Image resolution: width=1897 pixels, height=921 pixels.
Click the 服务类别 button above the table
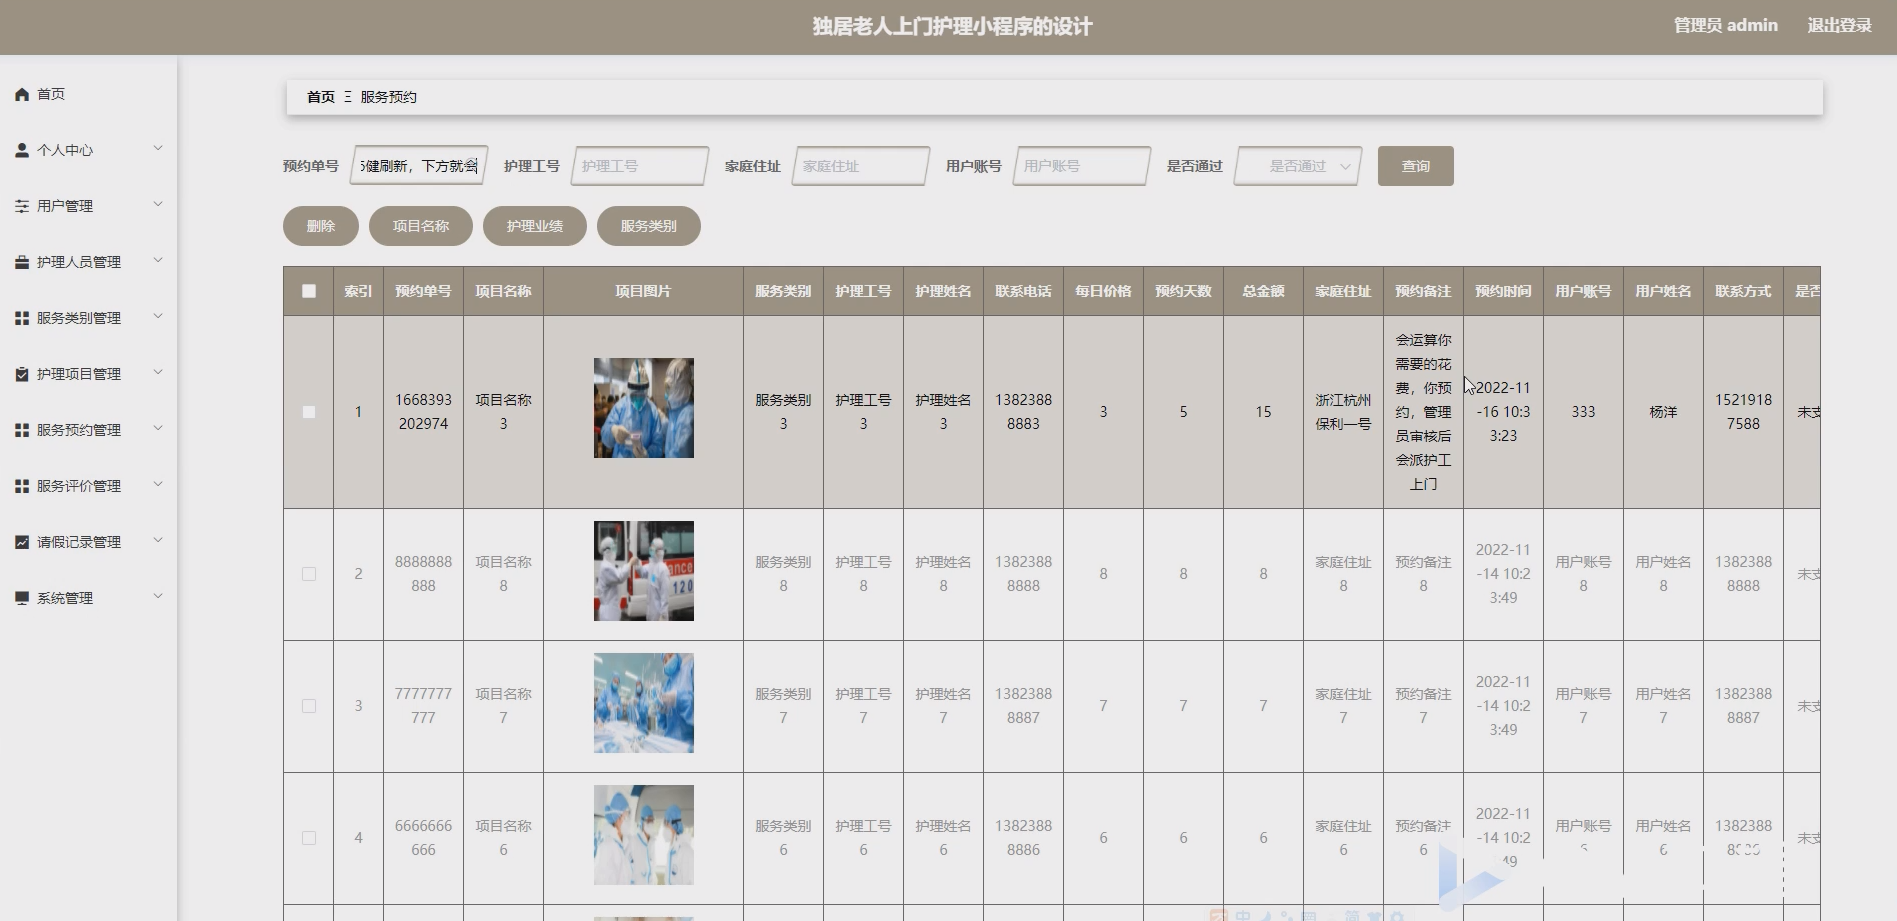649,226
